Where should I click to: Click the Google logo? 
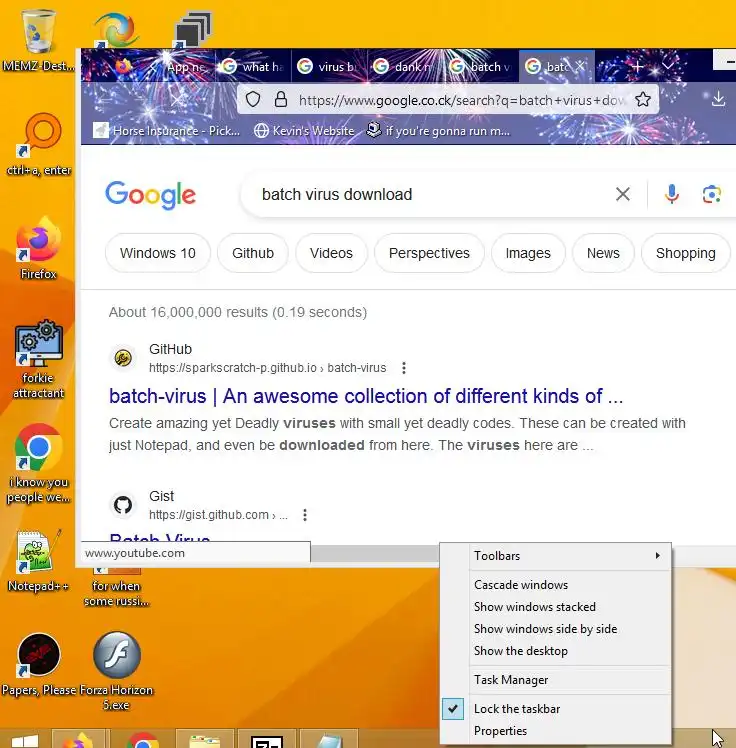150,195
